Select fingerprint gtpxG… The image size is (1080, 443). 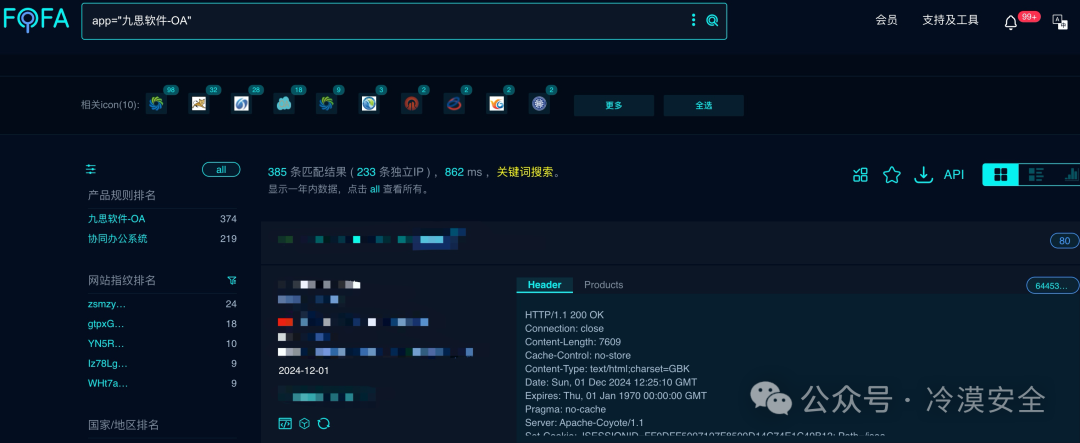coord(106,324)
